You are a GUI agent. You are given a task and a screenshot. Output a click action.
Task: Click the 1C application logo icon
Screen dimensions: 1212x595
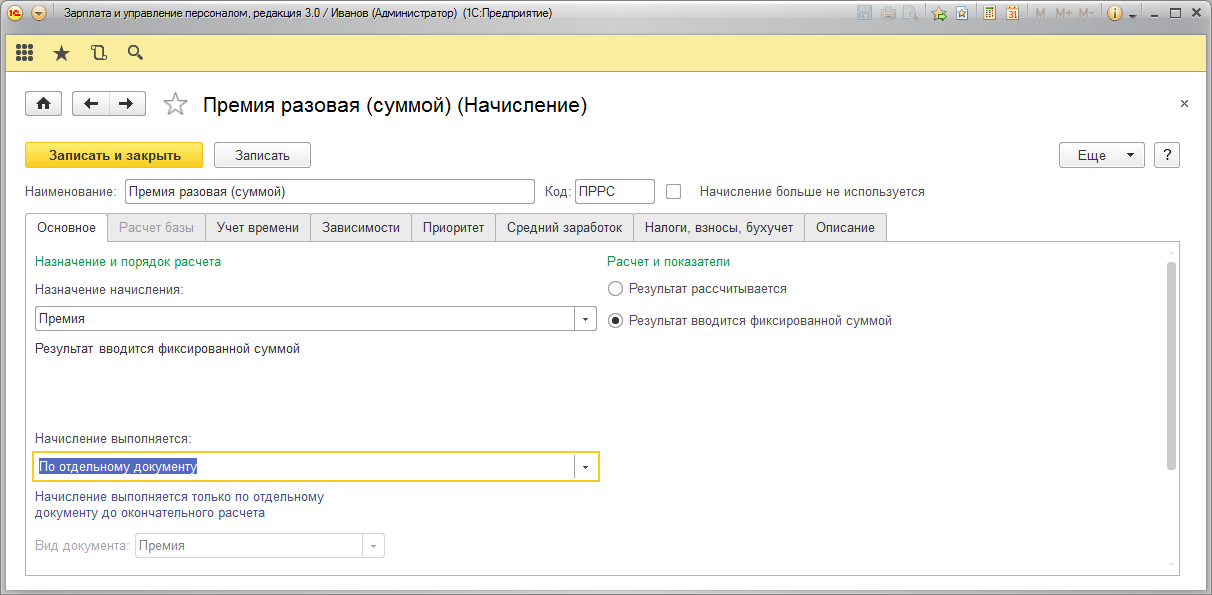point(15,13)
